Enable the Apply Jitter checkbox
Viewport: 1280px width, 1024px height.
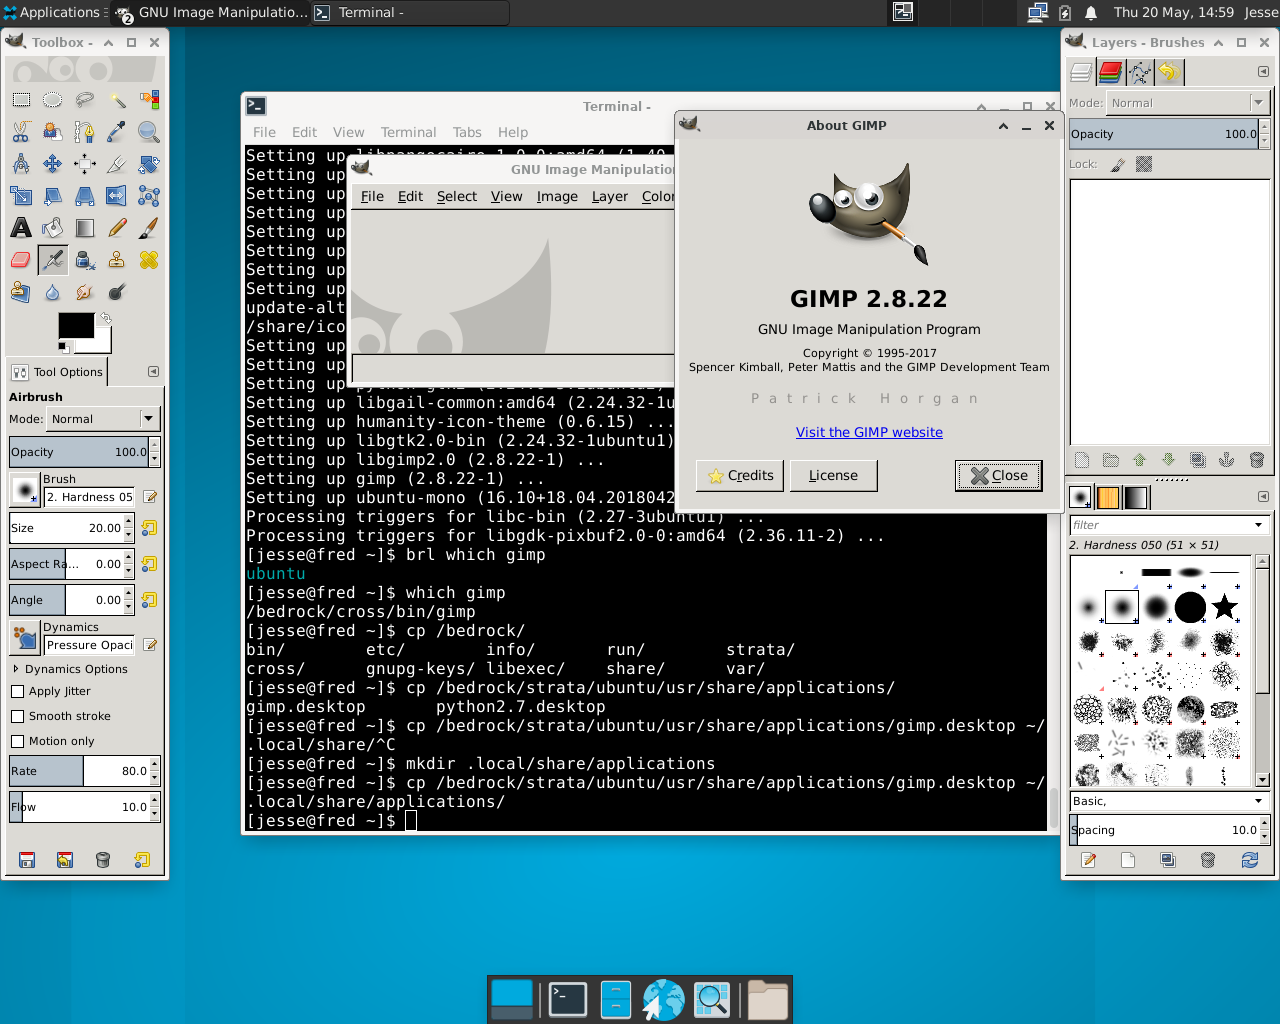point(17,691)
